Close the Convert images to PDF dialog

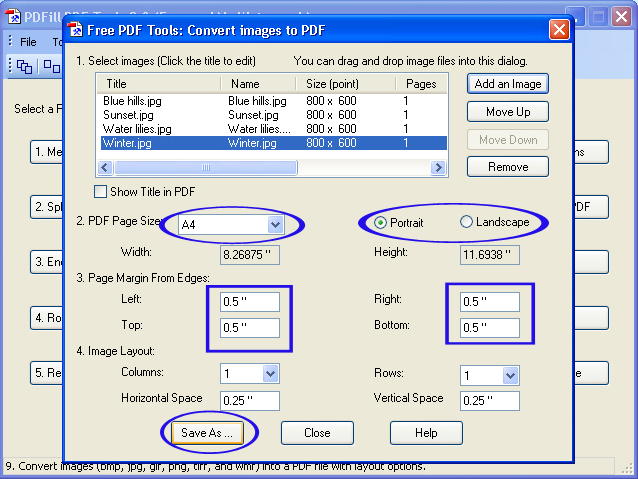tap(559, 30)
